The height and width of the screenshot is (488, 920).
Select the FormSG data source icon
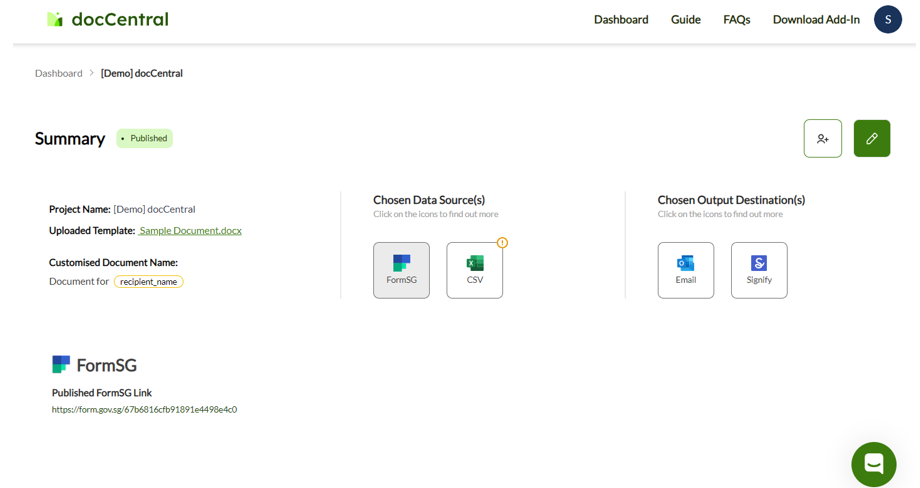[401, 270]
